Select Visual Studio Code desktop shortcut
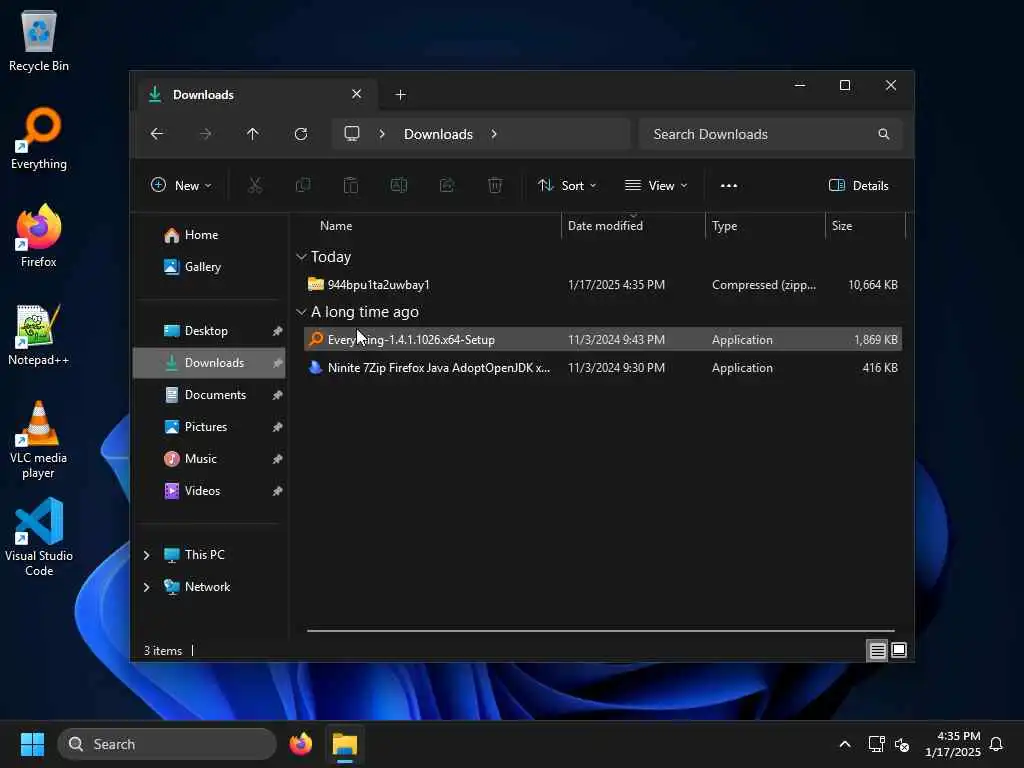The width and height of the screenshot is (1024, 768). [39, 537]
